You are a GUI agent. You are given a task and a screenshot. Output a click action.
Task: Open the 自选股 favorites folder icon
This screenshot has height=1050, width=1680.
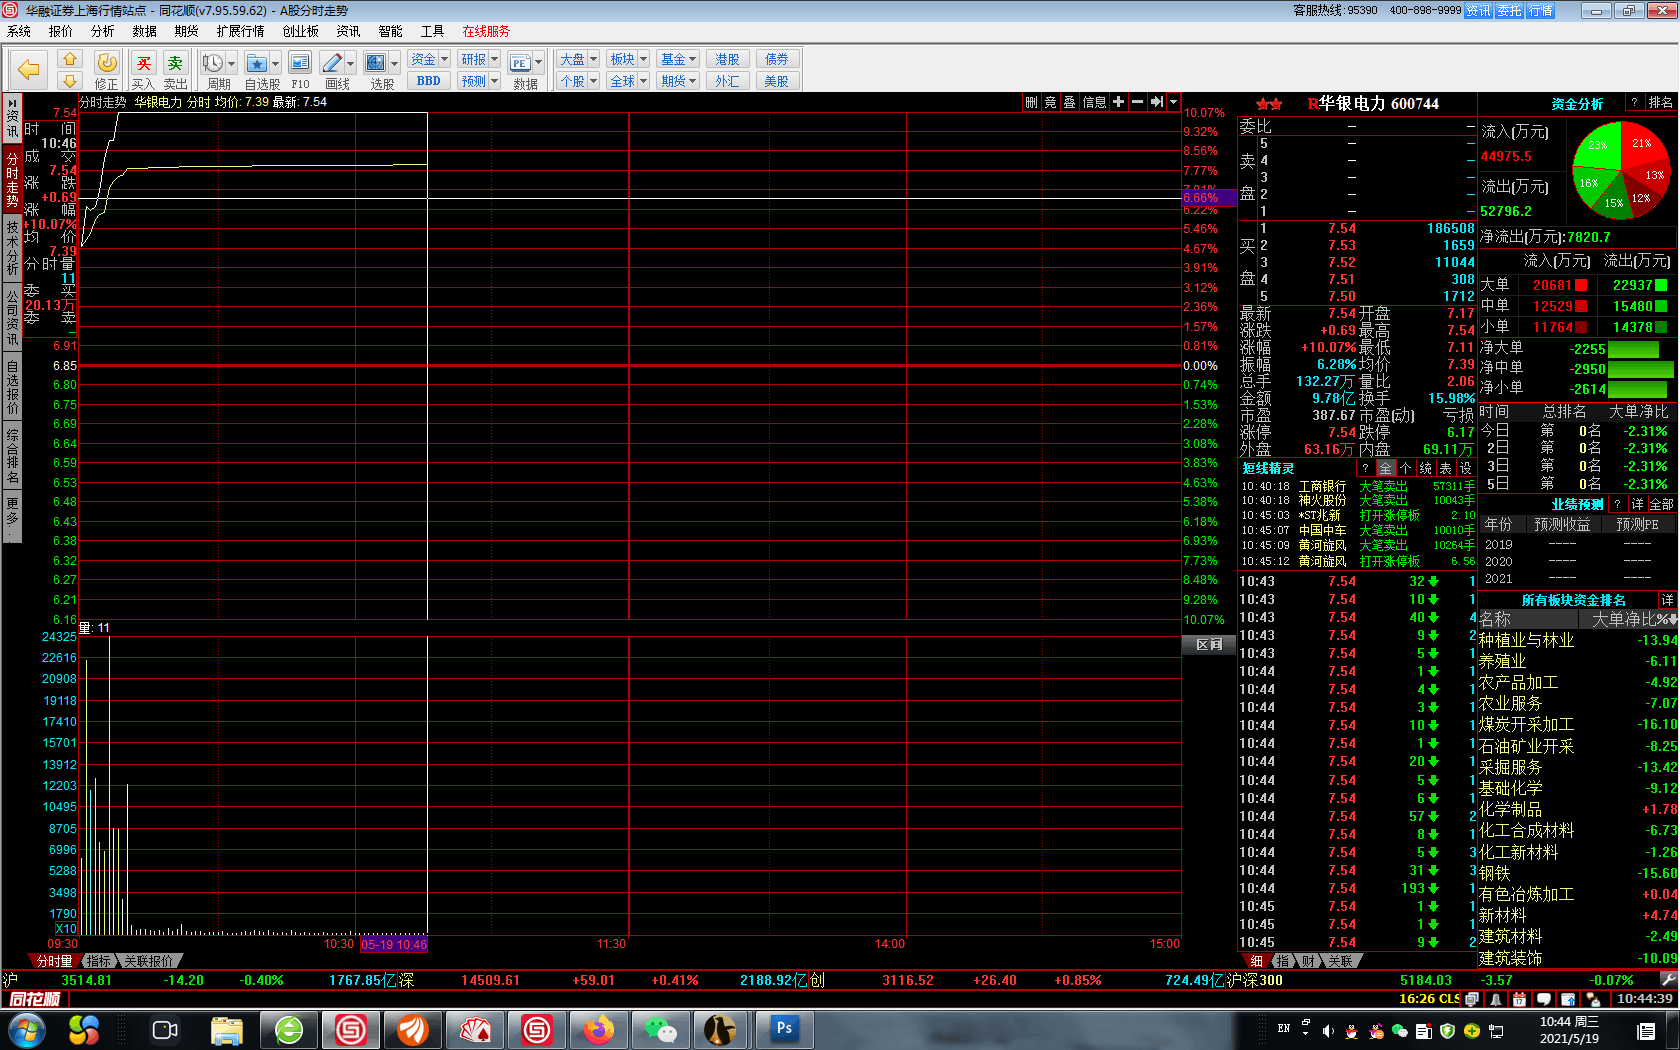pos(257,63)
